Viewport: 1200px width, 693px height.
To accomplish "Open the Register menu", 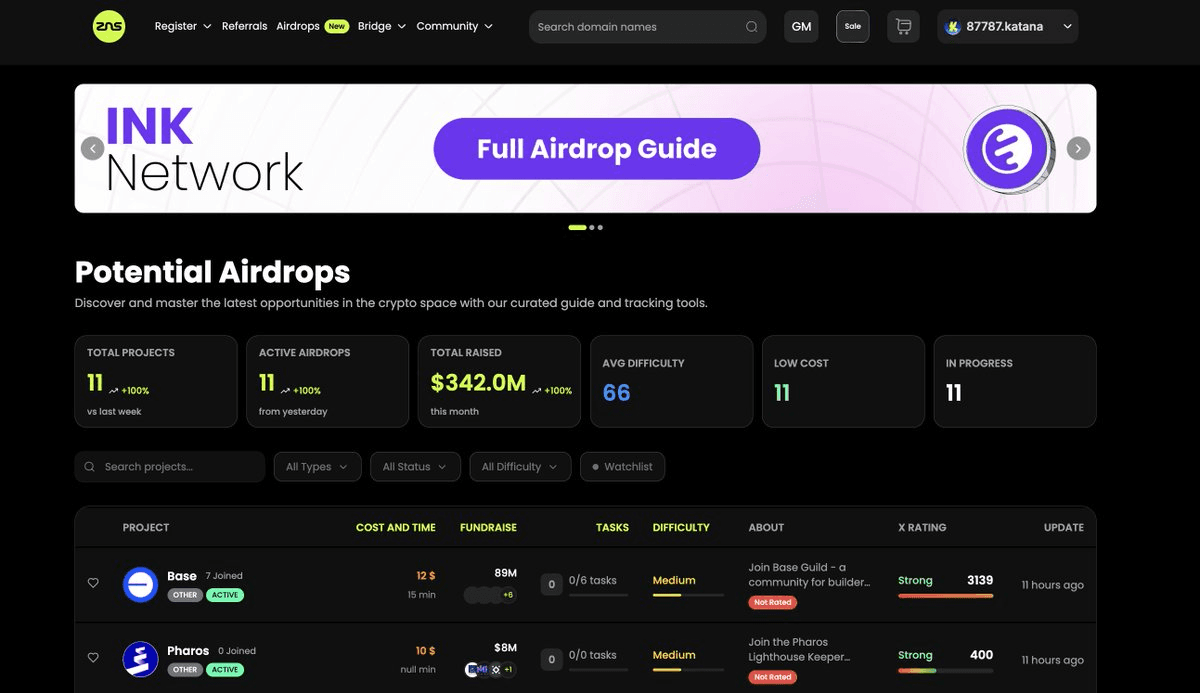I will (183, 27).
